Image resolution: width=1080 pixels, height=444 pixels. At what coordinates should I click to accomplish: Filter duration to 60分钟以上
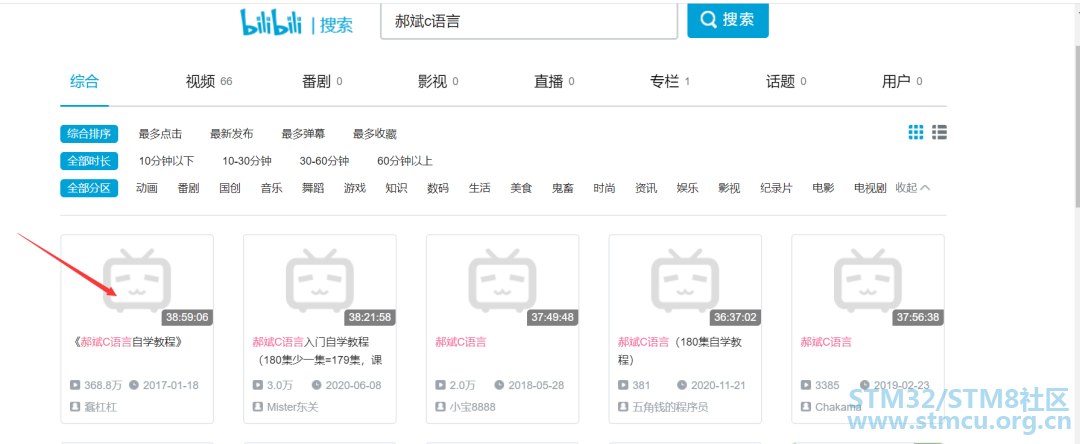click(x=405, y=161)
